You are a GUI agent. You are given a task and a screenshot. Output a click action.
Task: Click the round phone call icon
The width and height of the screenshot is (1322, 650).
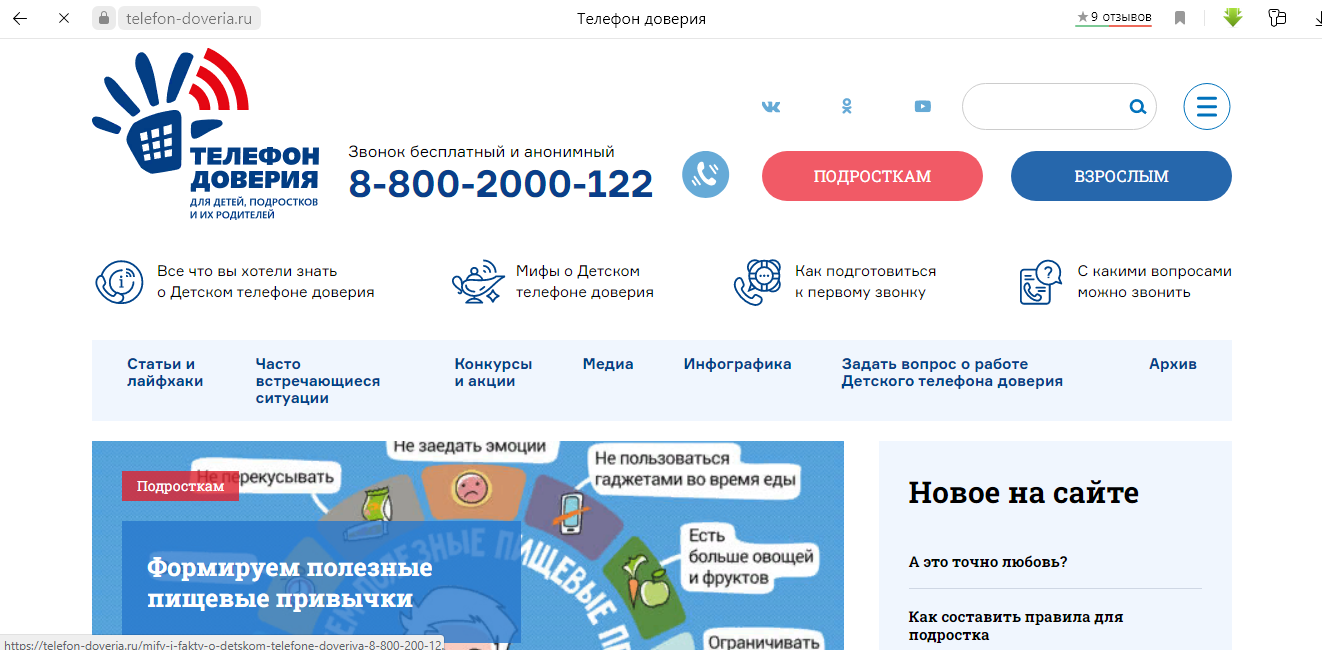coord(705,175)
